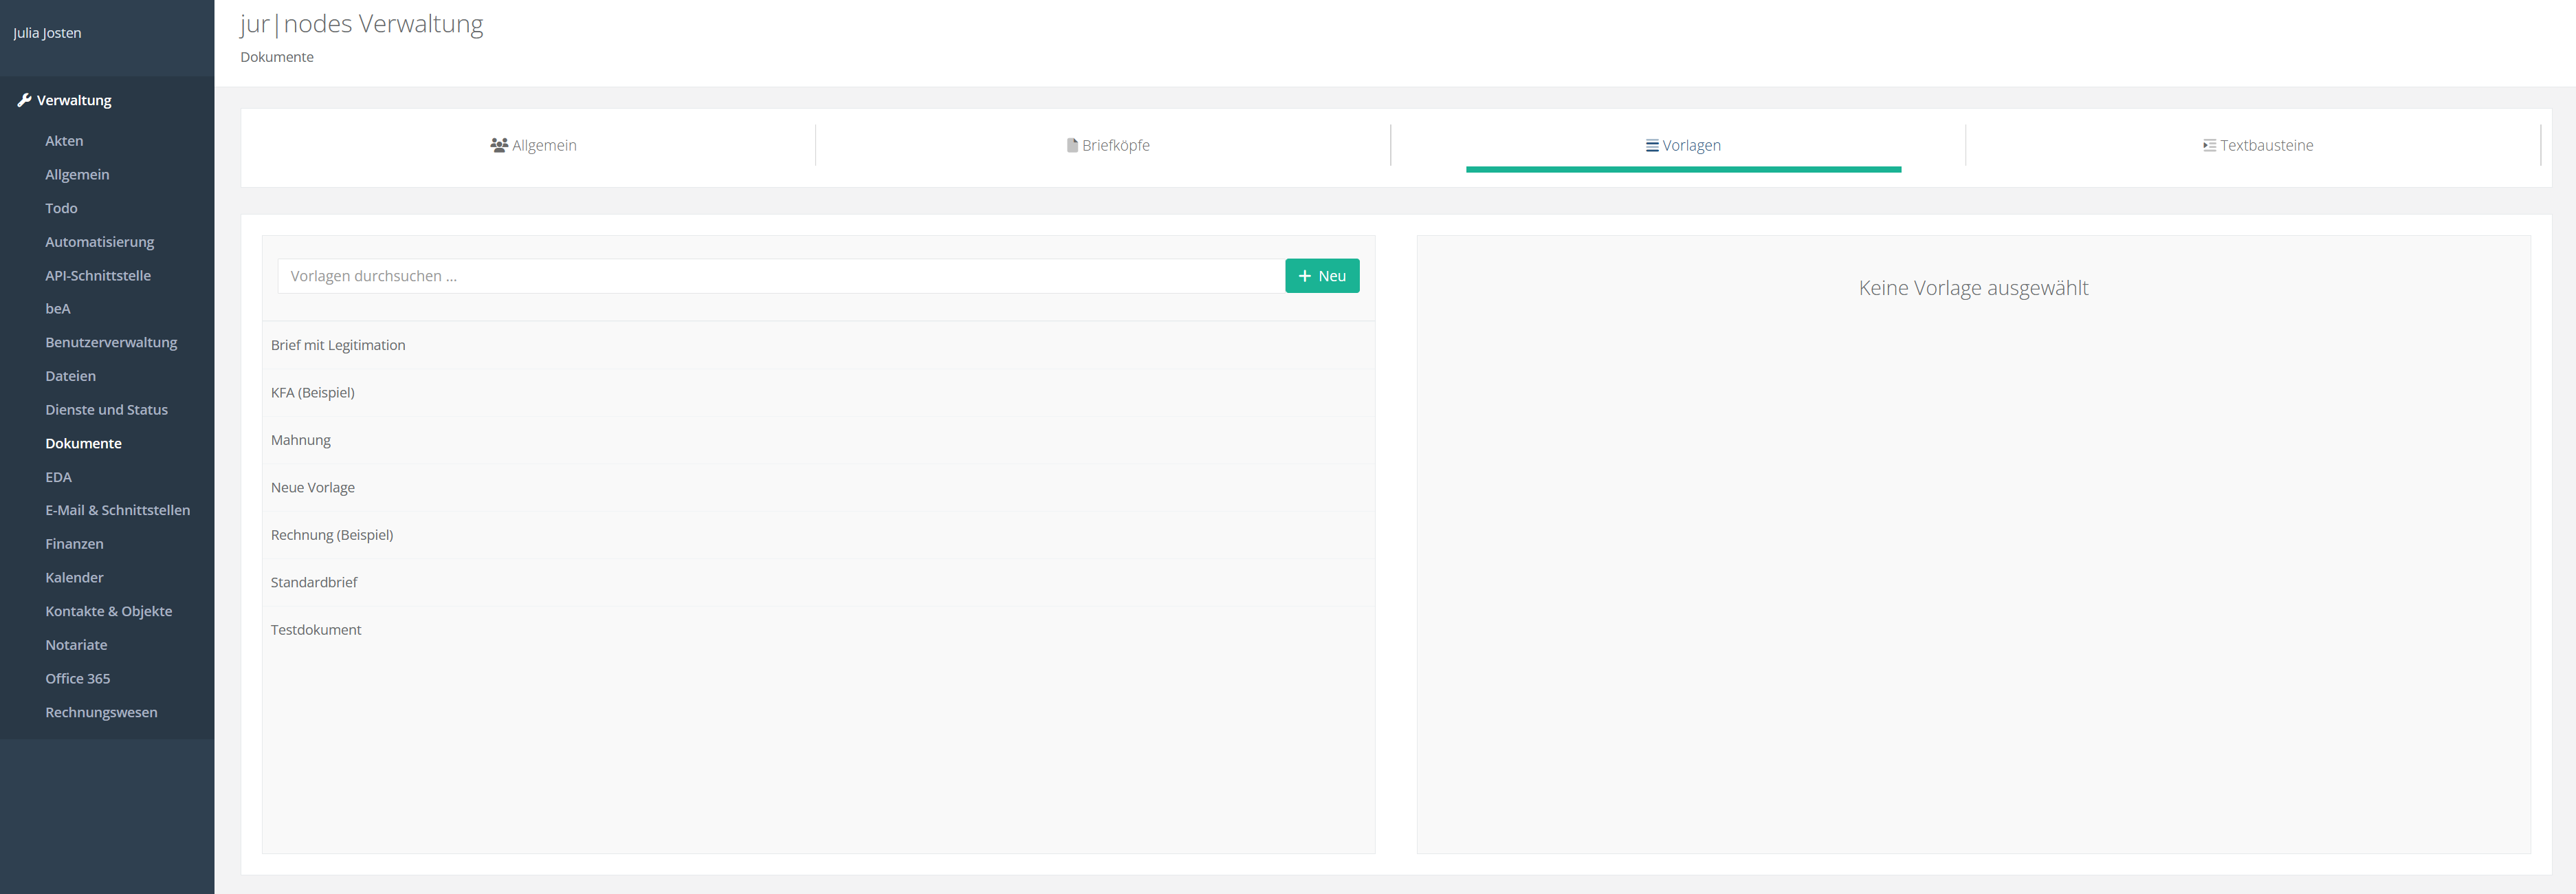The height and width of the screenshot is (894, 2576).
Task: Select the KFA (Beispiel) template
Action: tap(313, 392)
